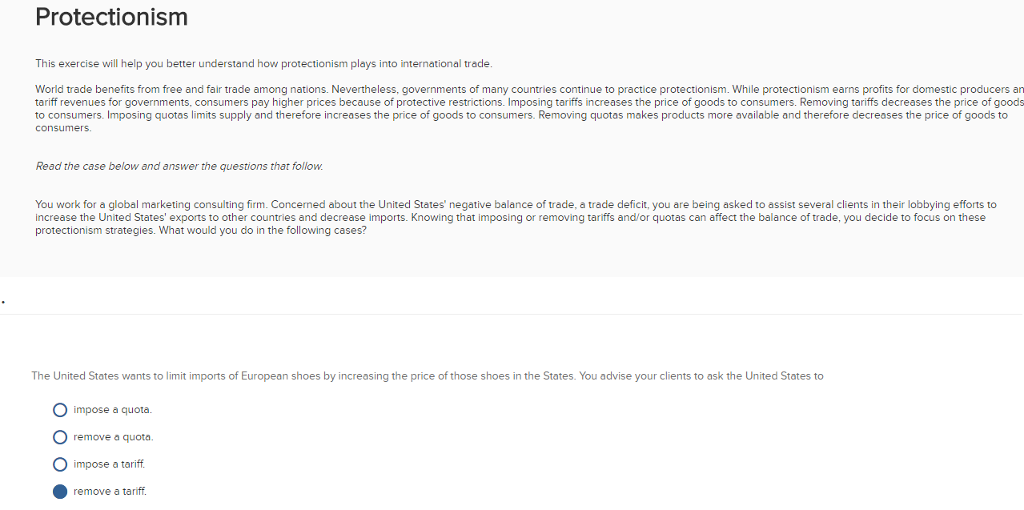This screenshot has width=1024, height=510.
Task: Choose the 'remove a quota' radio option
Action: [x=60, y=437]
